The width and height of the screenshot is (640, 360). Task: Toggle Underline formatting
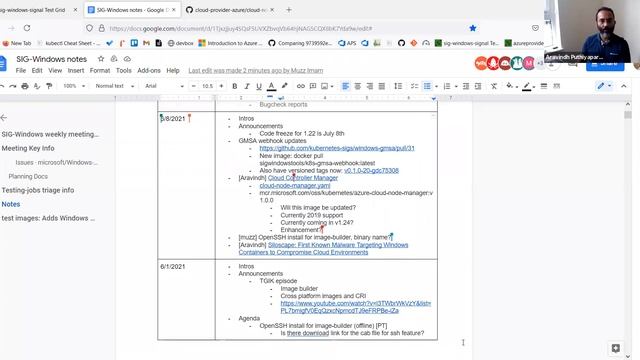(x=259, y=86)
